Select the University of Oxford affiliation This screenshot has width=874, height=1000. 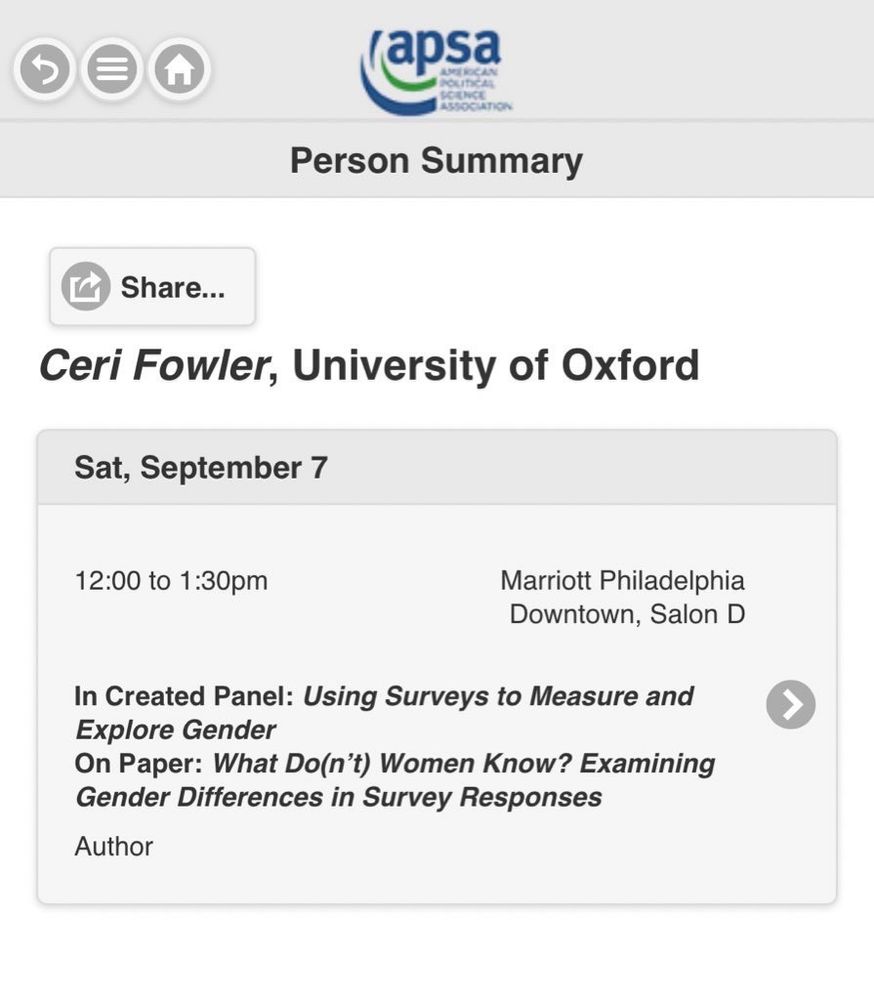click(496, 366)
